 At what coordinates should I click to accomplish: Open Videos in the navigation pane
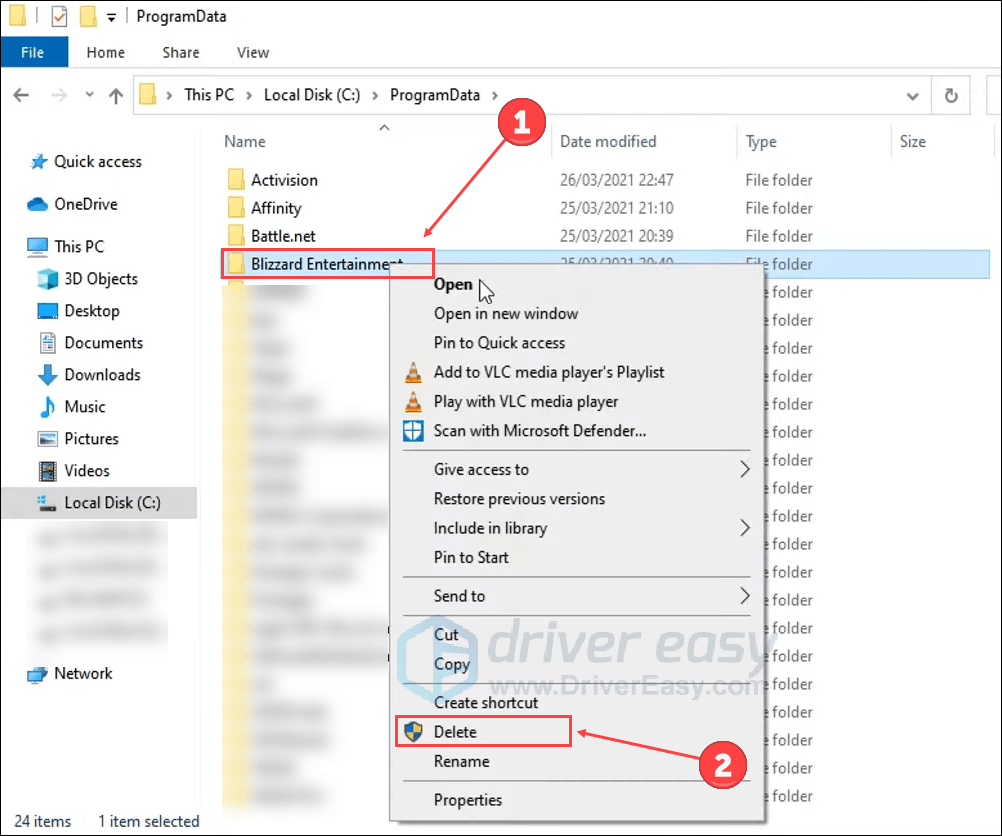[87, 470]
